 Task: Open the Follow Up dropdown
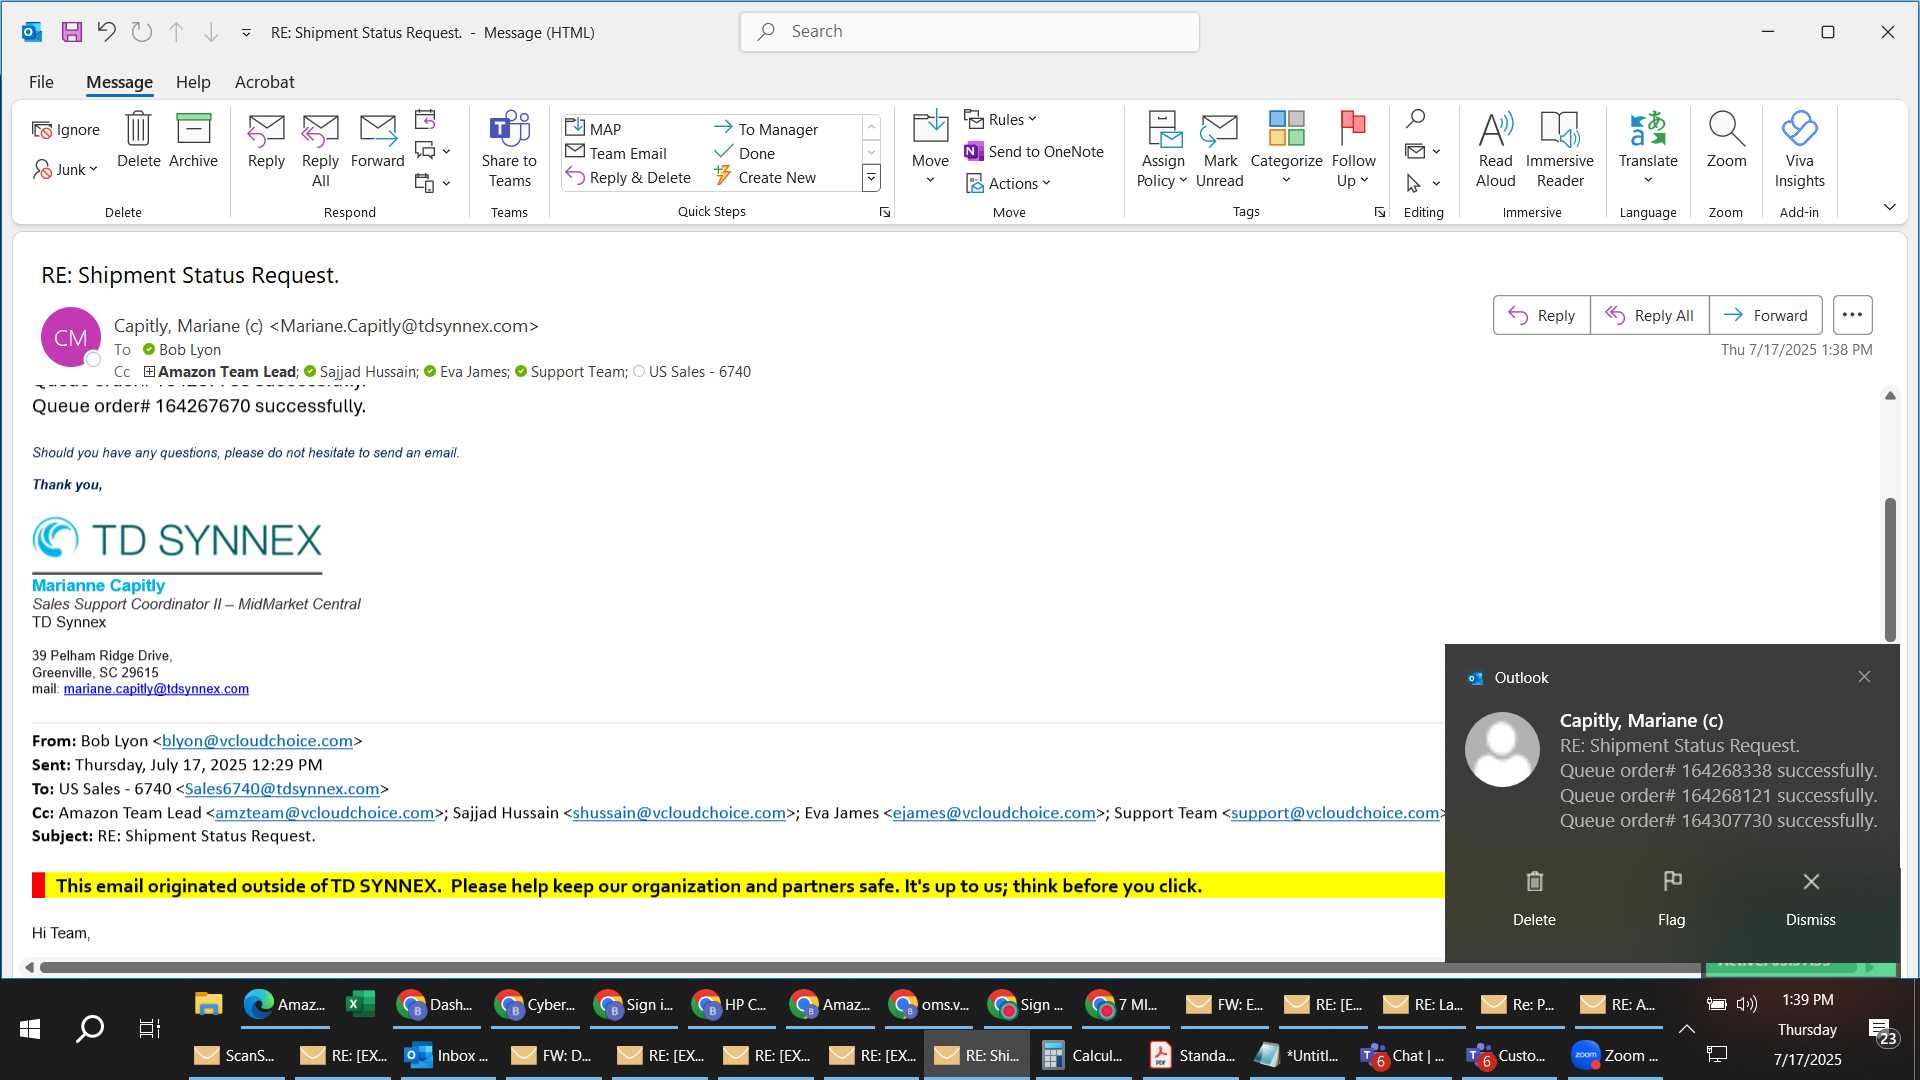coord(1353,150)
